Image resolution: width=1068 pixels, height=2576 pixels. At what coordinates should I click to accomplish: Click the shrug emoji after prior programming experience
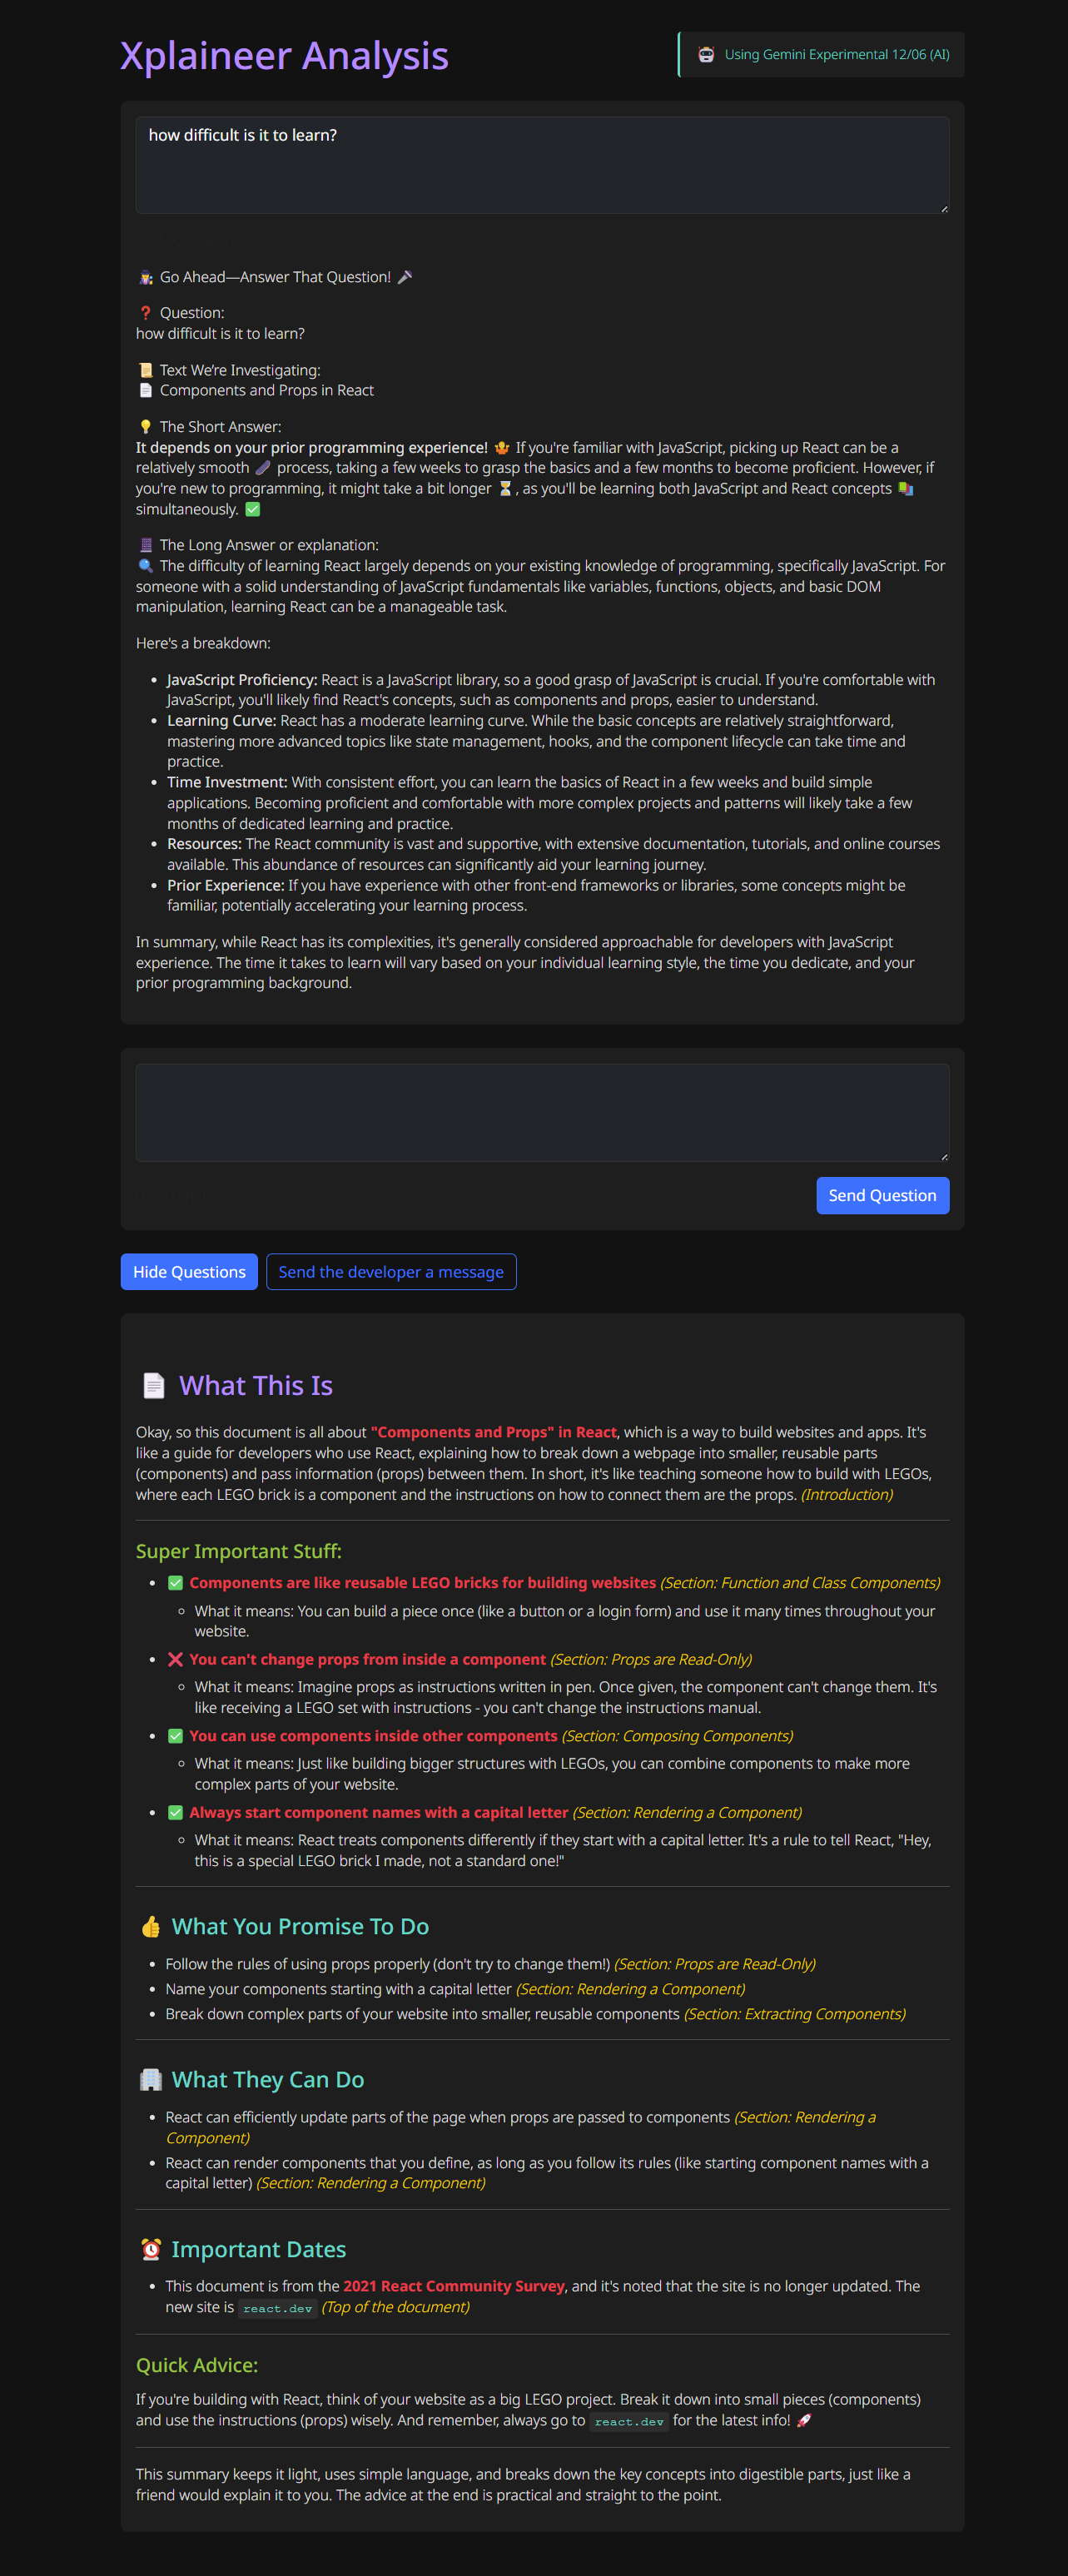501,447
